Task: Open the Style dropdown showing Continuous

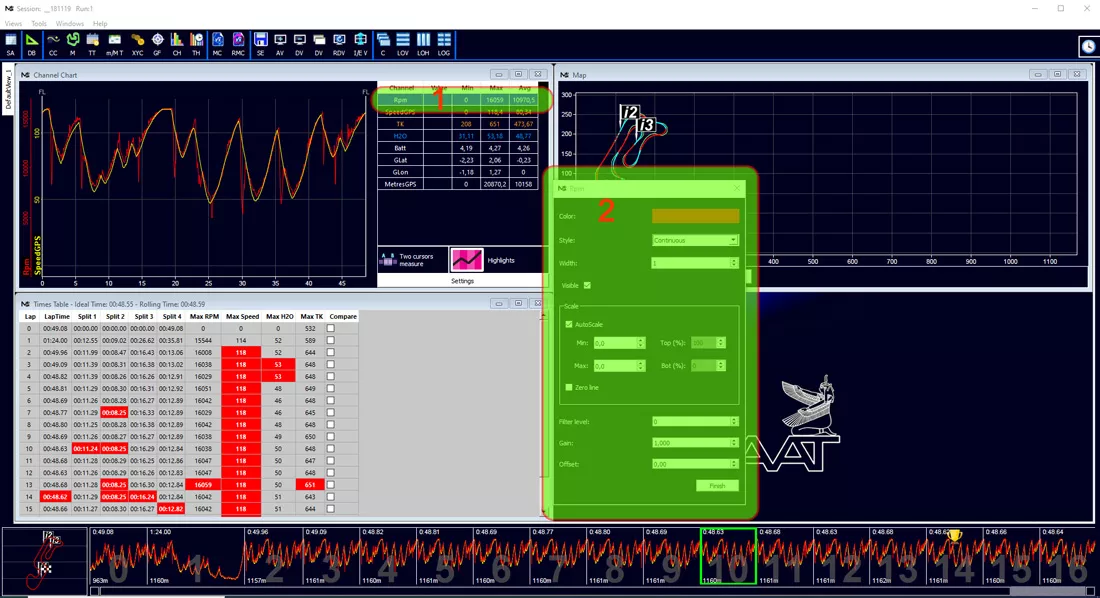Action: pos(695,240)
